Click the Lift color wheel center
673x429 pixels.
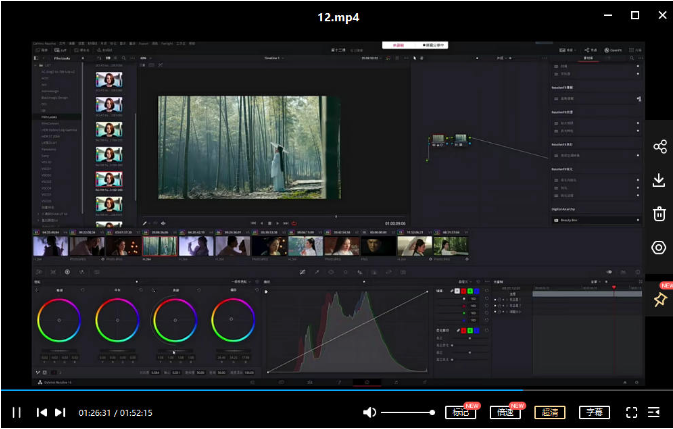(x=59, y=320)
